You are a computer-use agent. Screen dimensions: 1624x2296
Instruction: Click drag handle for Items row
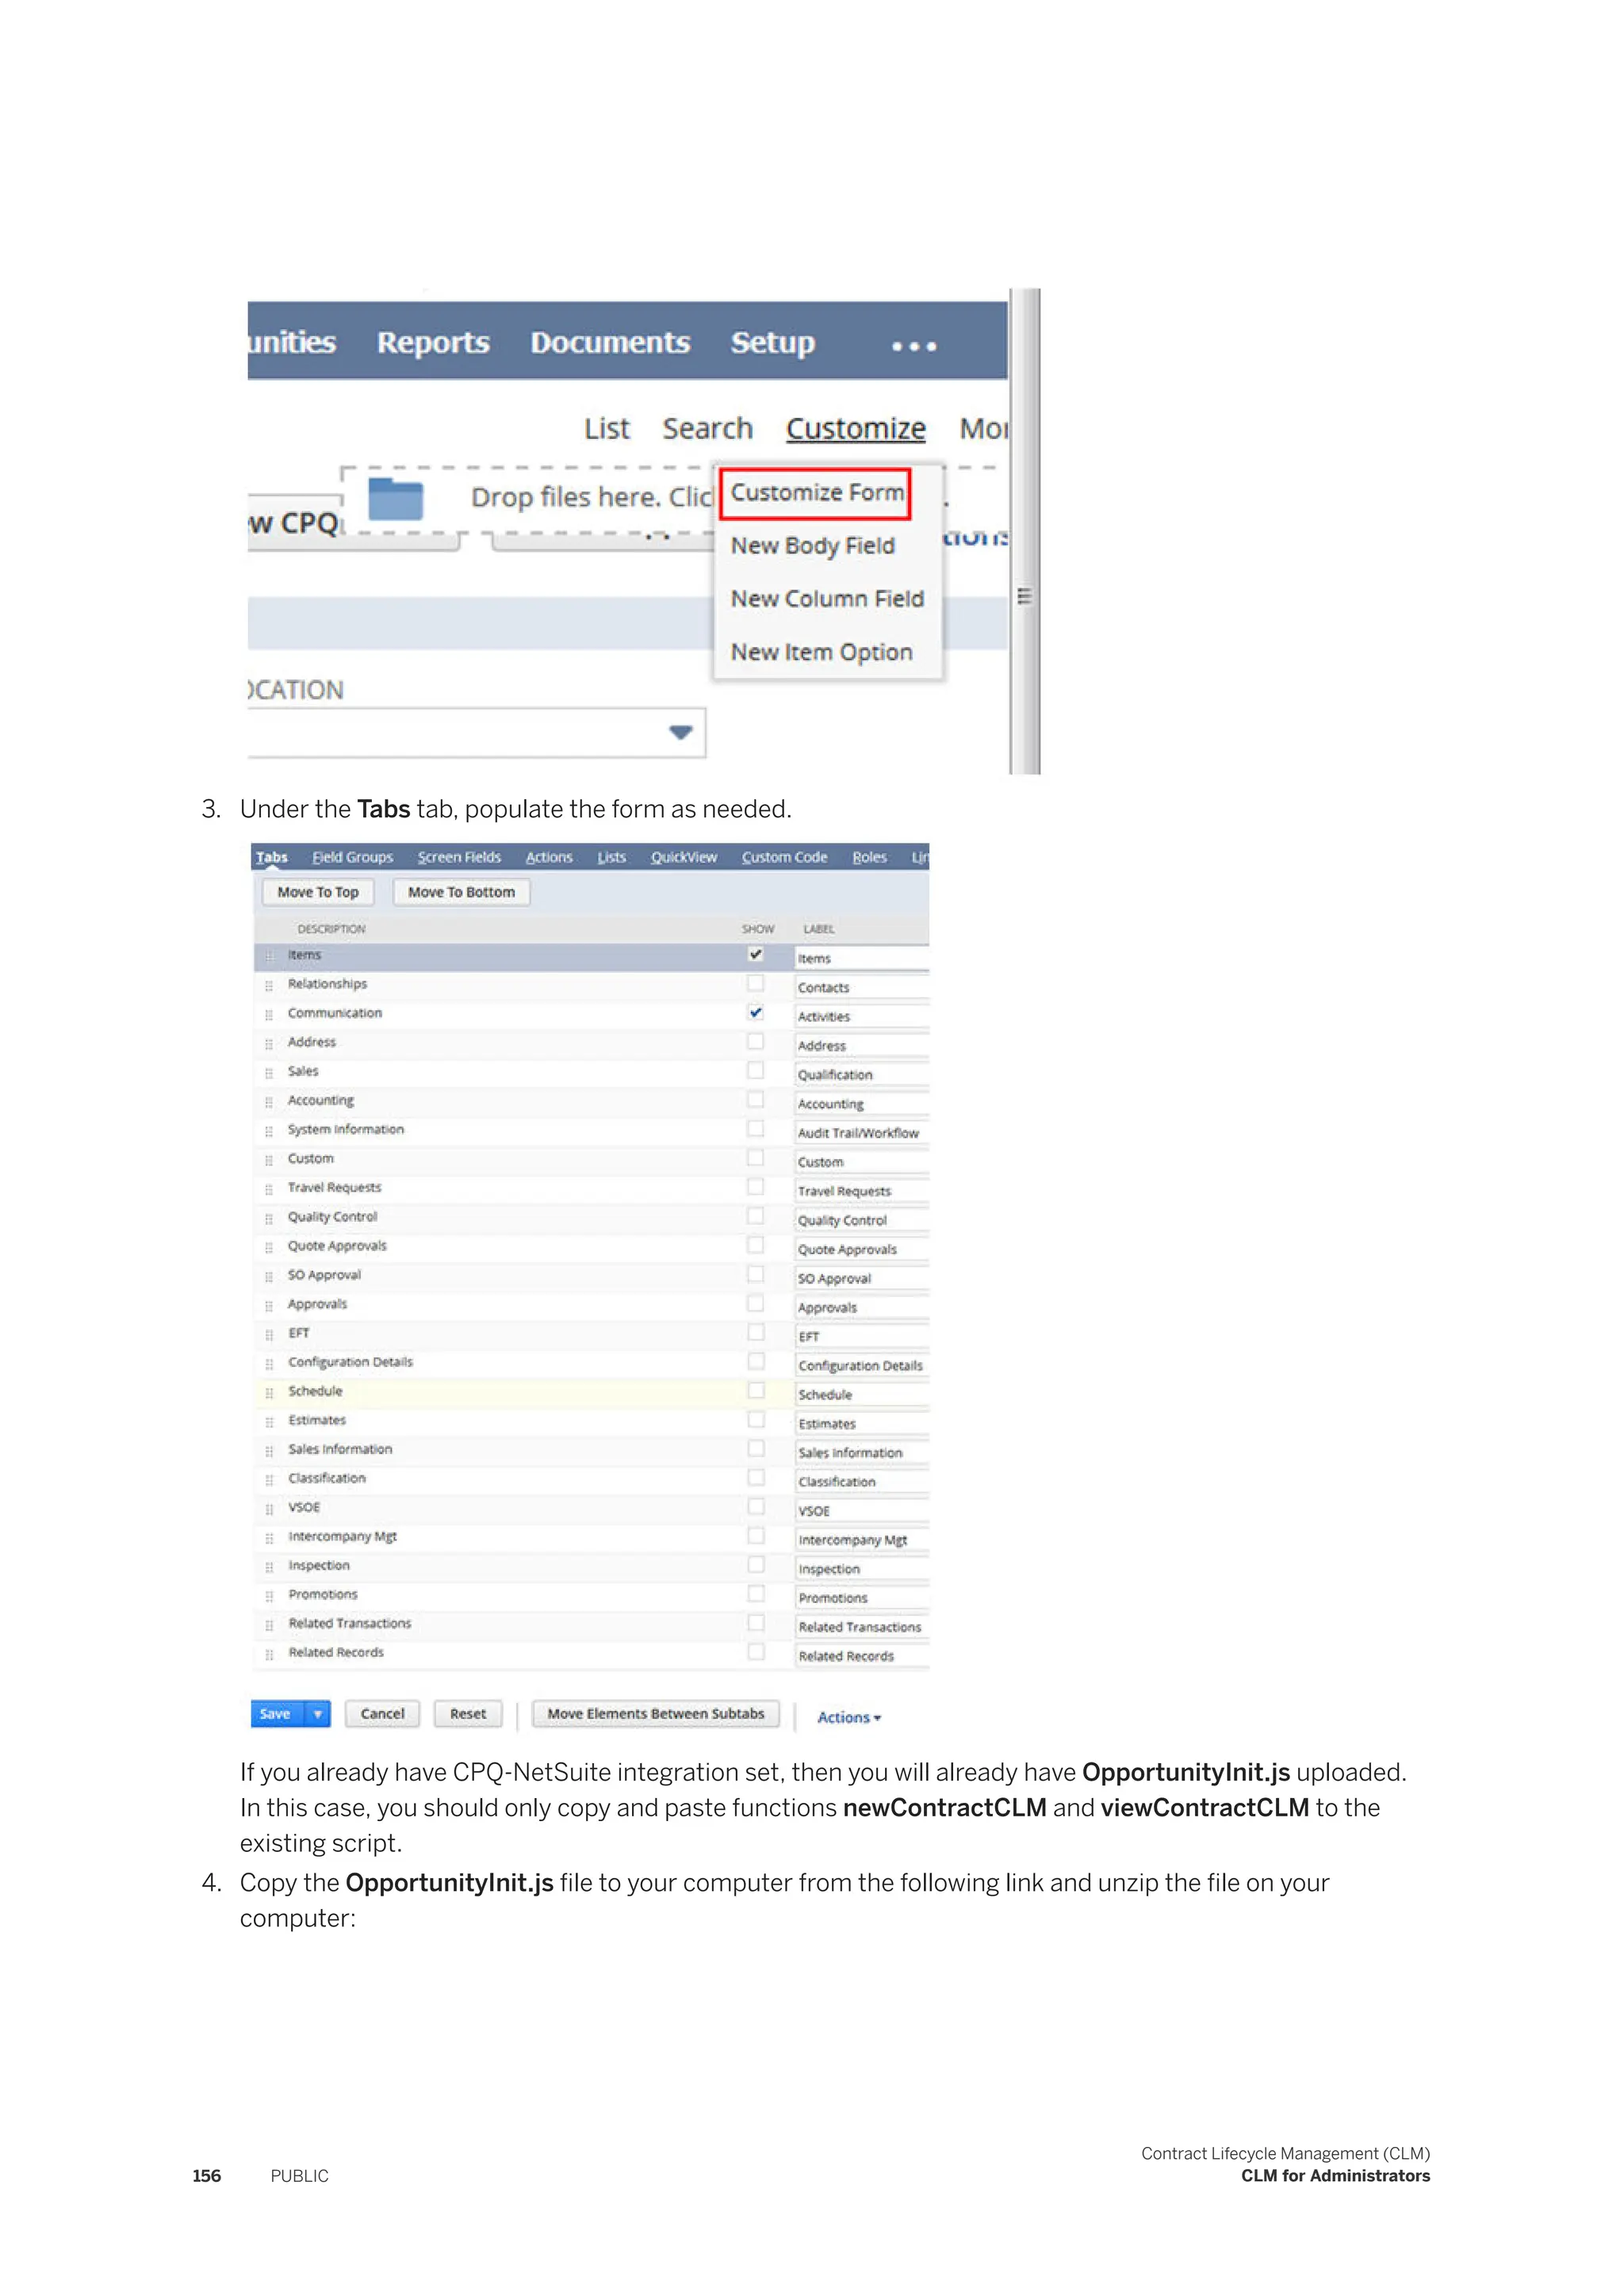pyautogui.click(x=269, y=957)
